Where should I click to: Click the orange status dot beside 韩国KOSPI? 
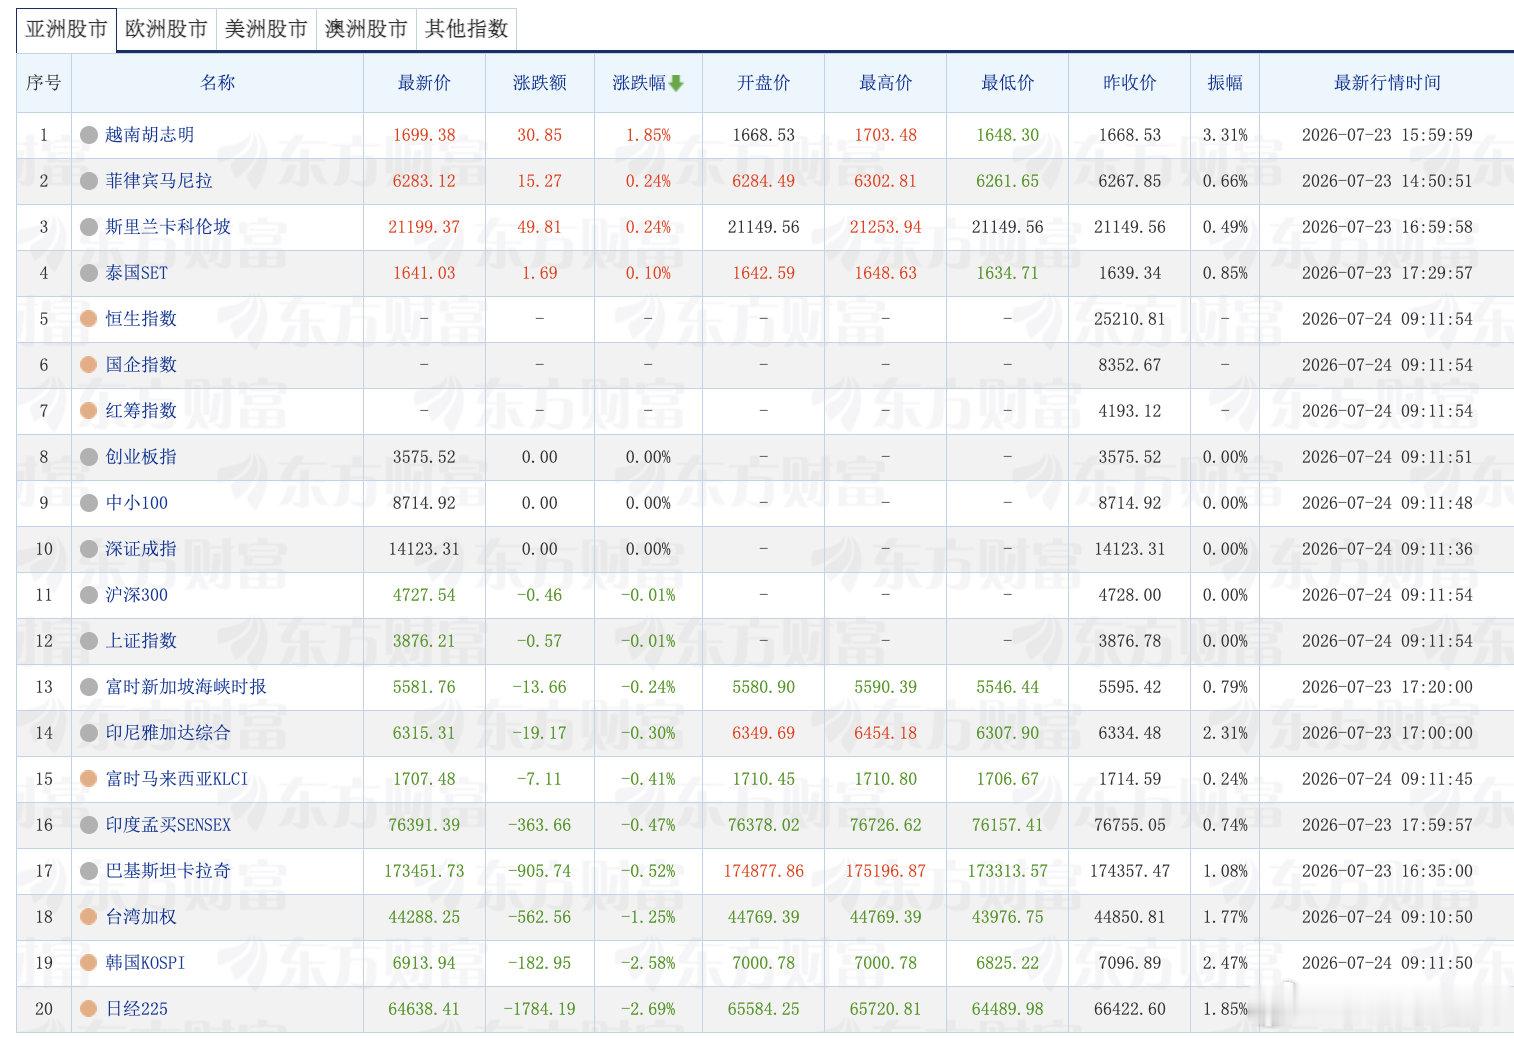(x=89, y=963)
